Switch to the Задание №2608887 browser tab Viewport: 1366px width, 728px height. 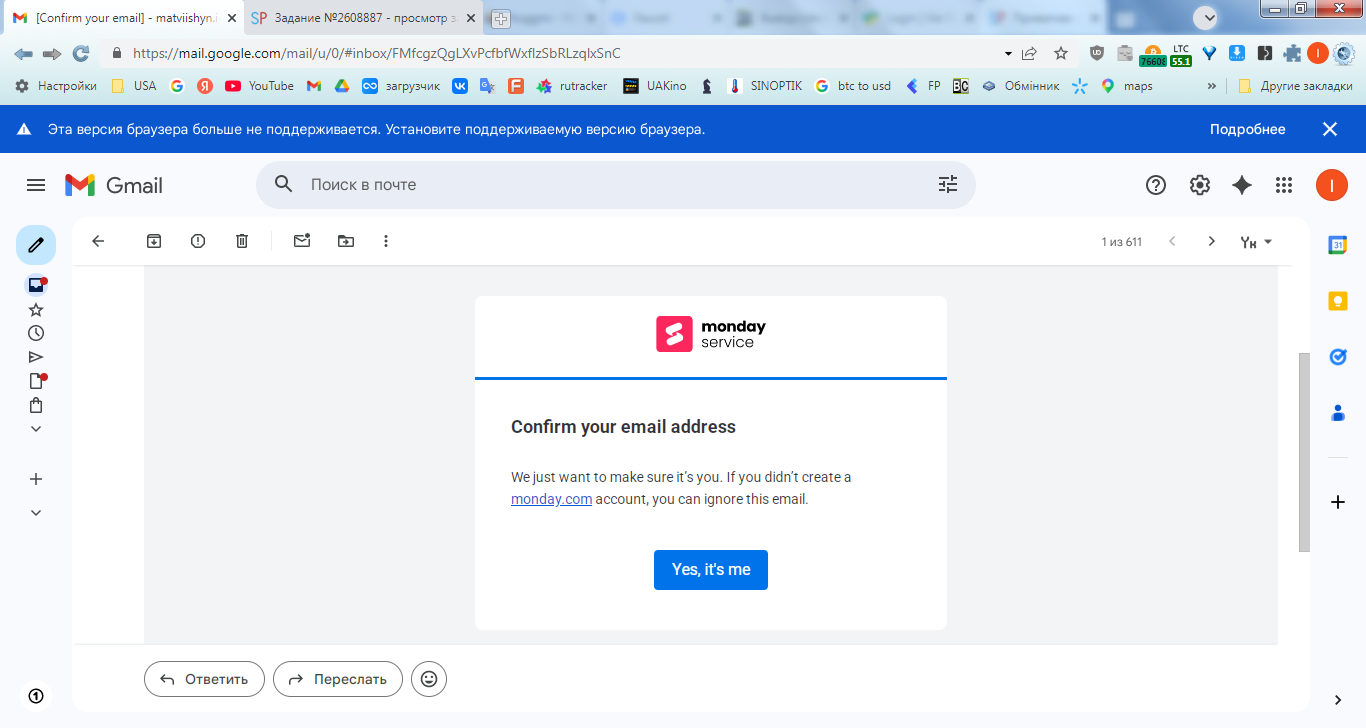coord(362,18)
